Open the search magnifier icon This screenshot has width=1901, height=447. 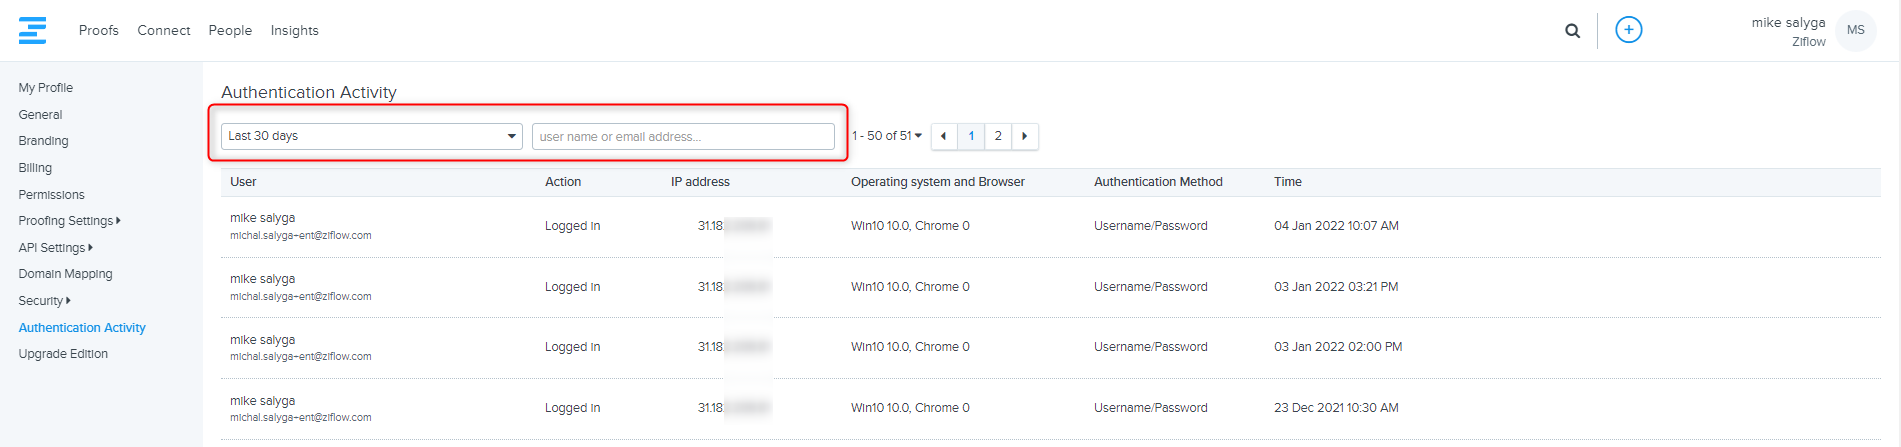1572,31
